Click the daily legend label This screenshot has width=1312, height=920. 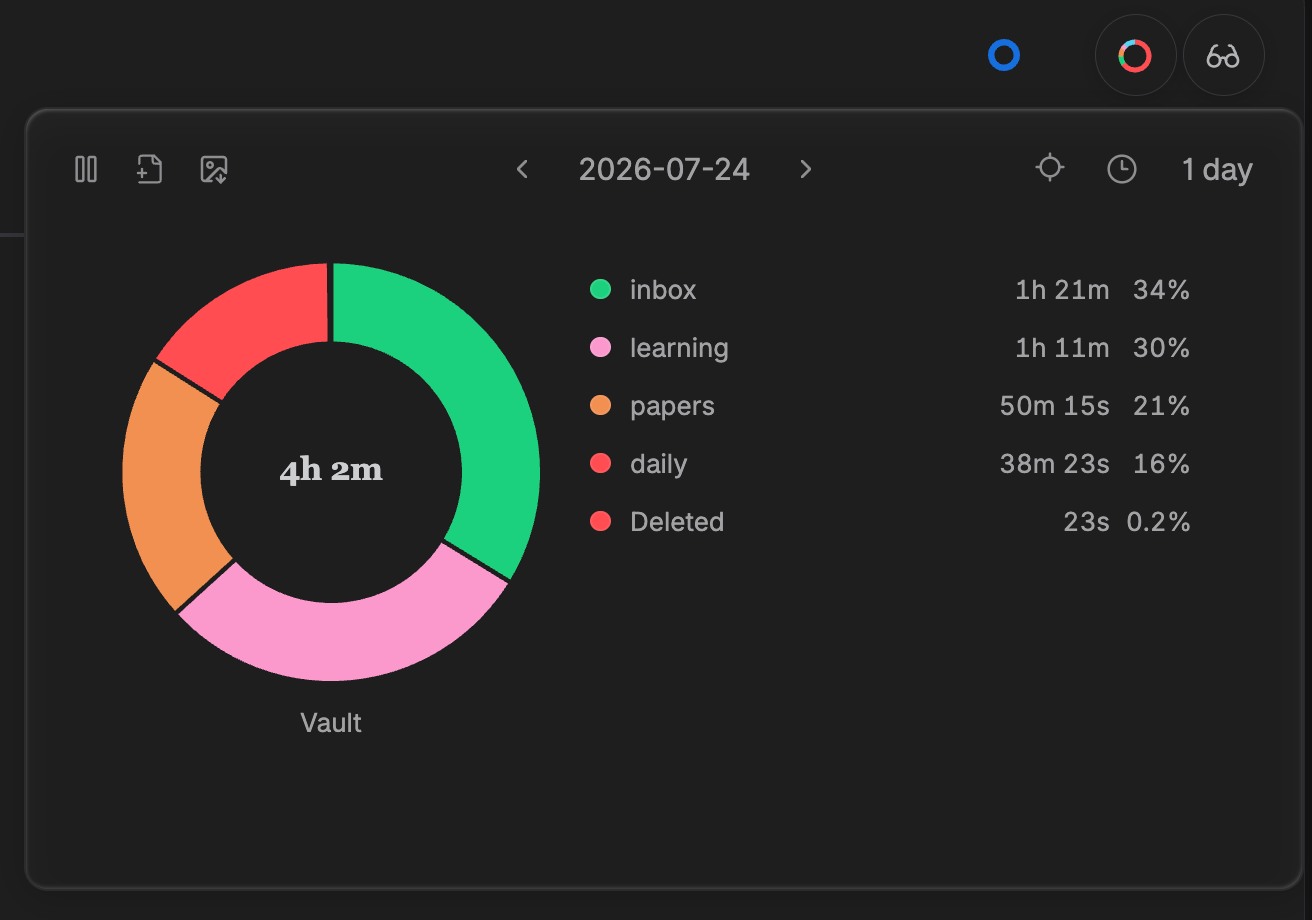click(658, 464)
